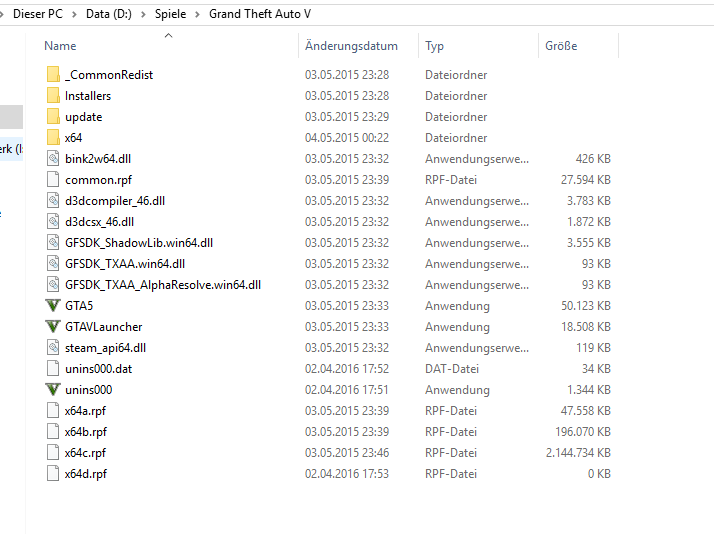The width and height of the screenshot is (714, 534).
Task: Select the x64c.rpf file icon
Action: coord(53,452)
